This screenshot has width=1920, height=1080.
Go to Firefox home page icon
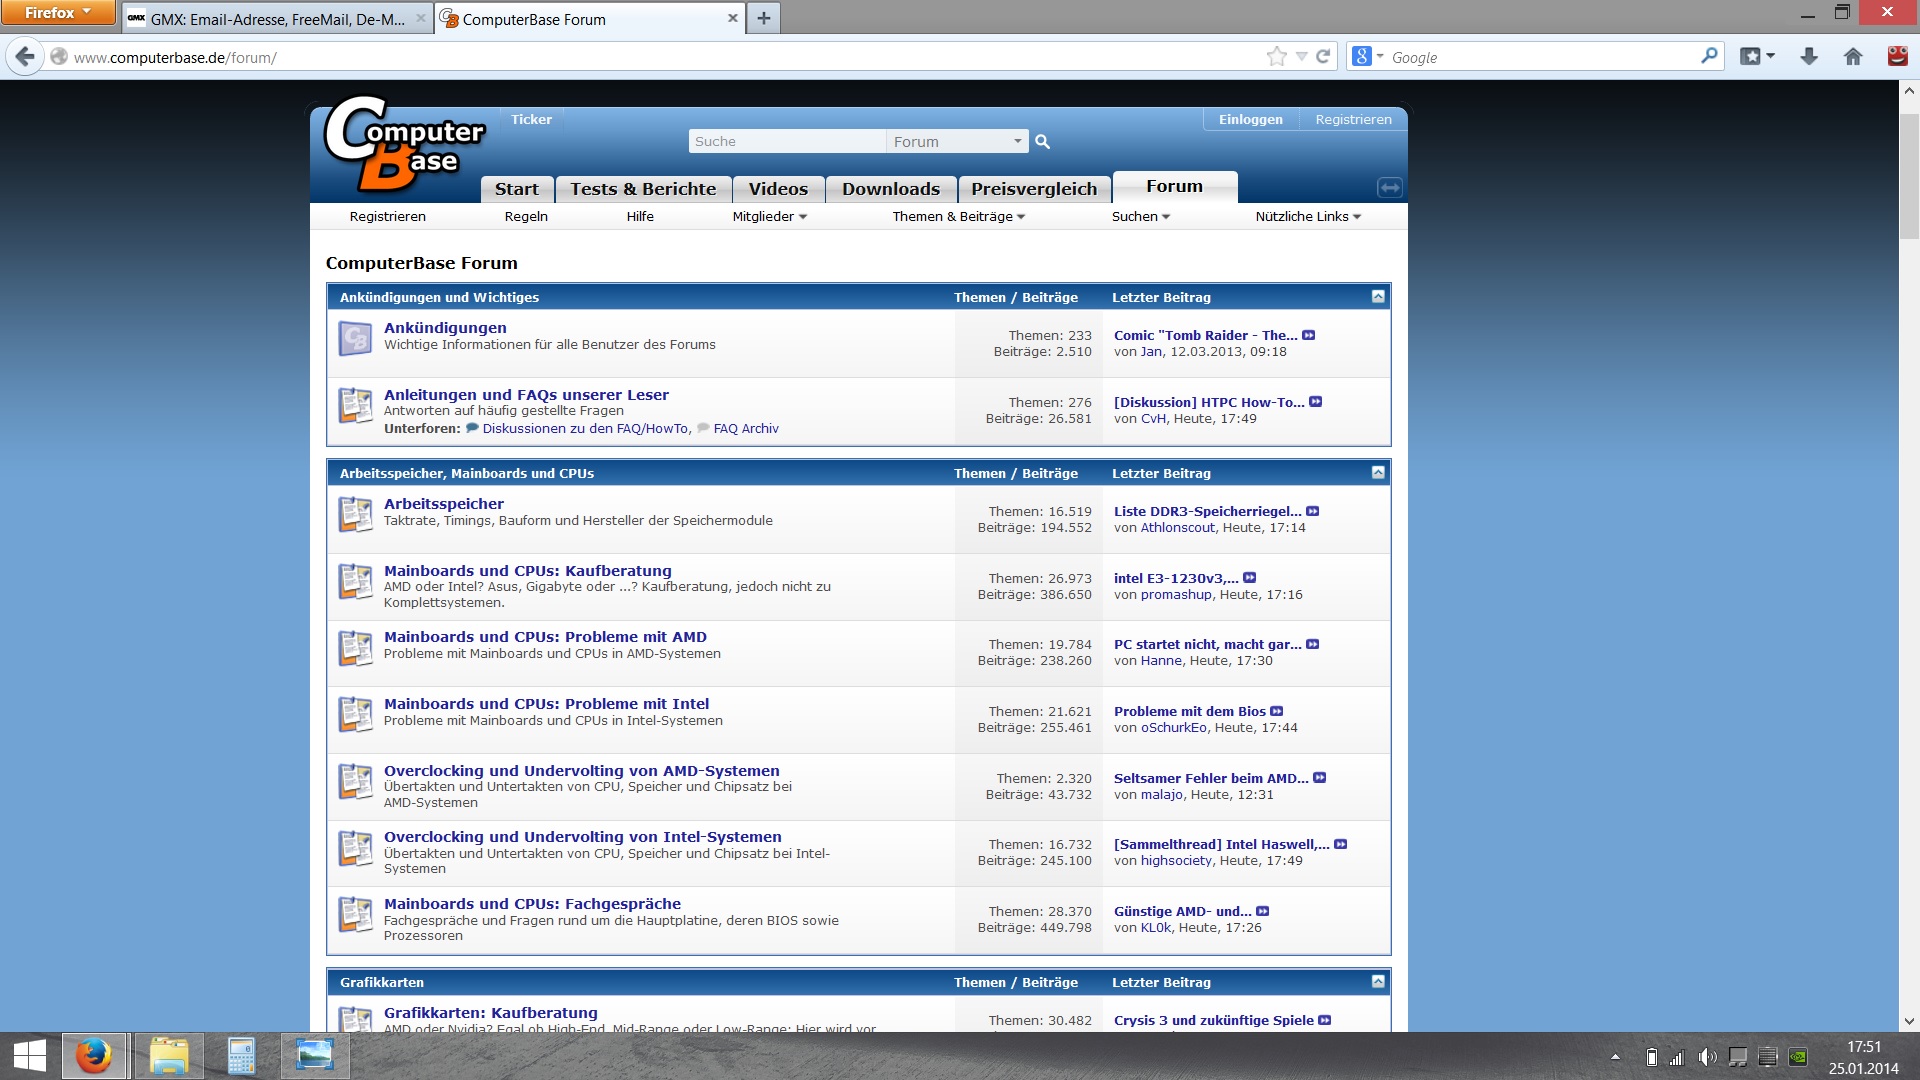pos(1853,57)
